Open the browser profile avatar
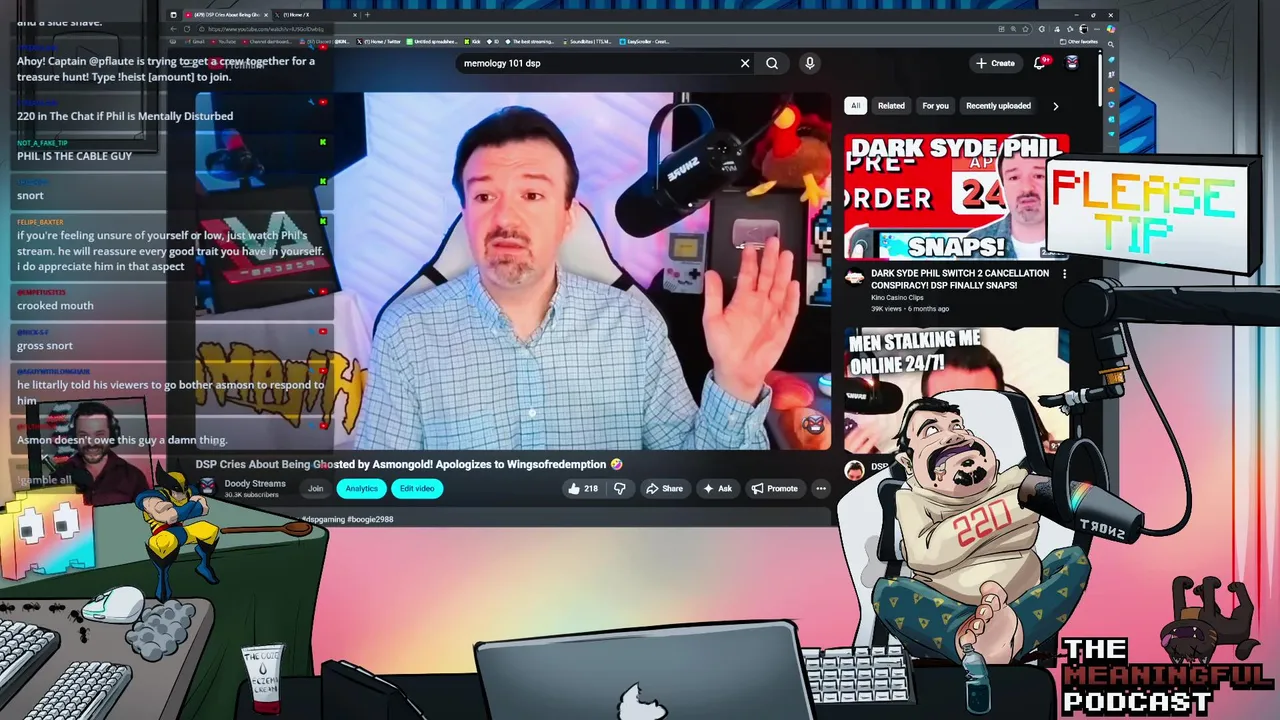Viewport: 1280px width, 720px height. pos(1083,29)
